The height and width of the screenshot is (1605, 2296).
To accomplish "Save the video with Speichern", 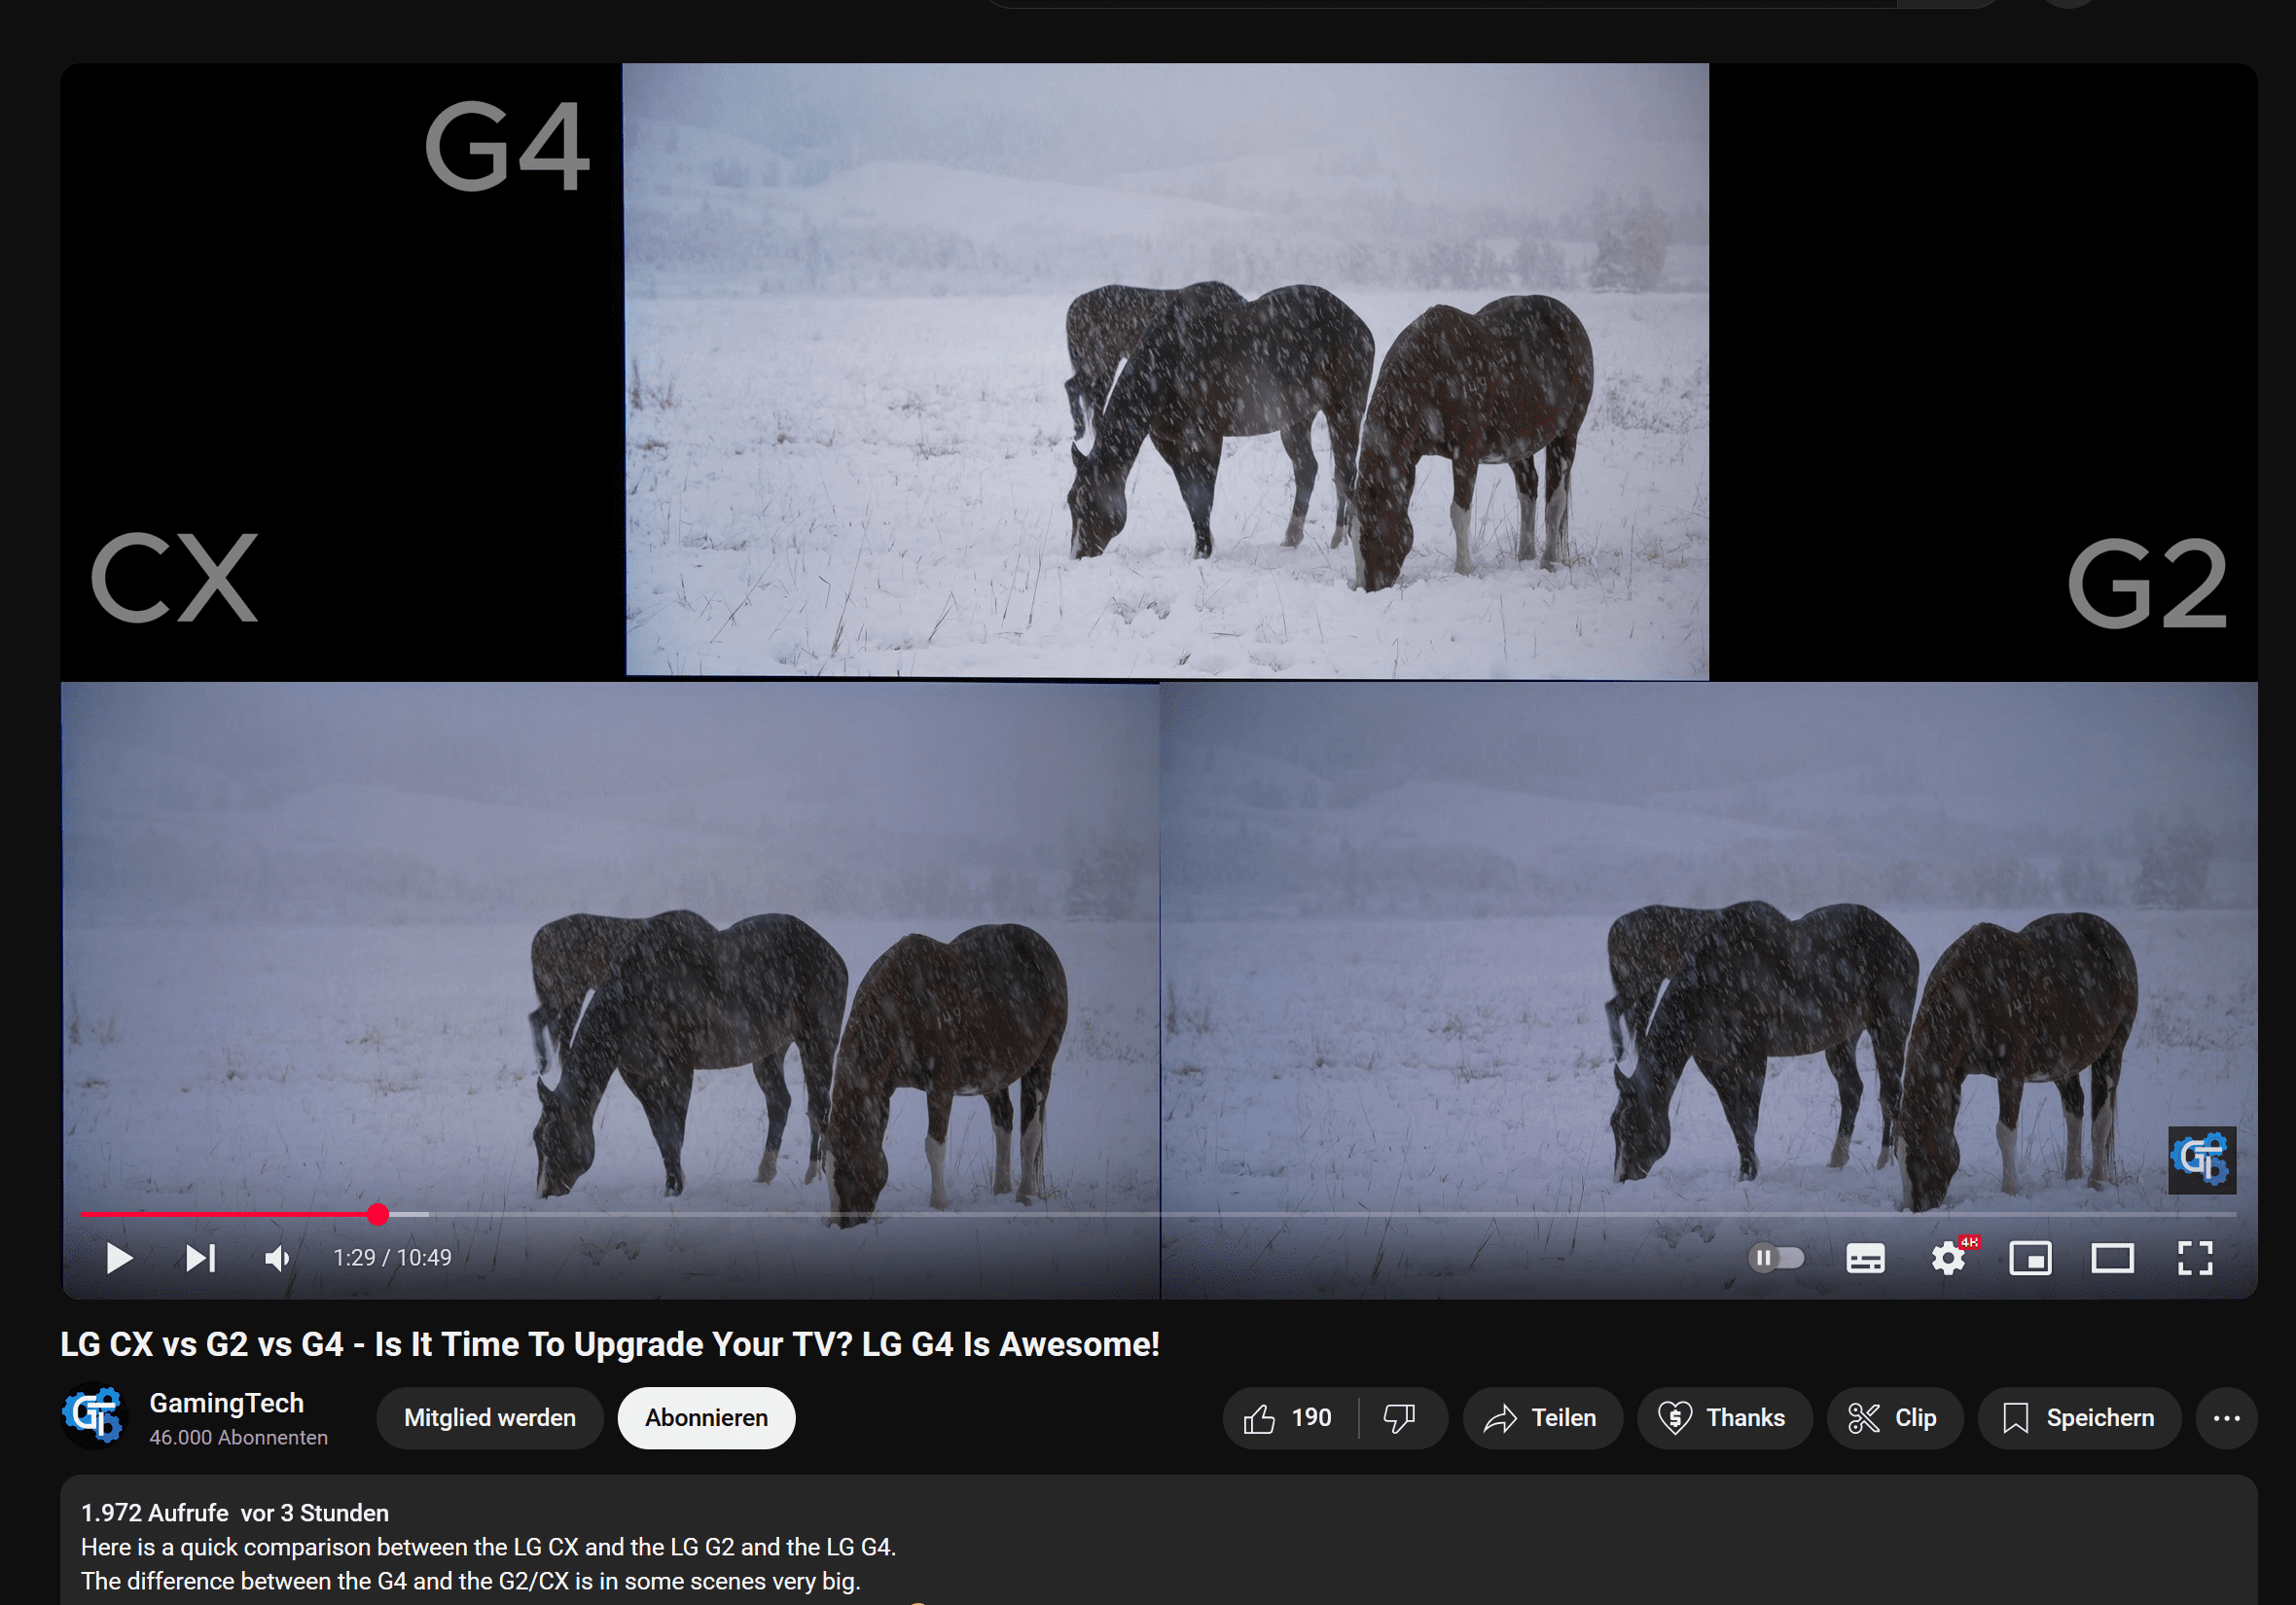I will tap(2078, 1418).
